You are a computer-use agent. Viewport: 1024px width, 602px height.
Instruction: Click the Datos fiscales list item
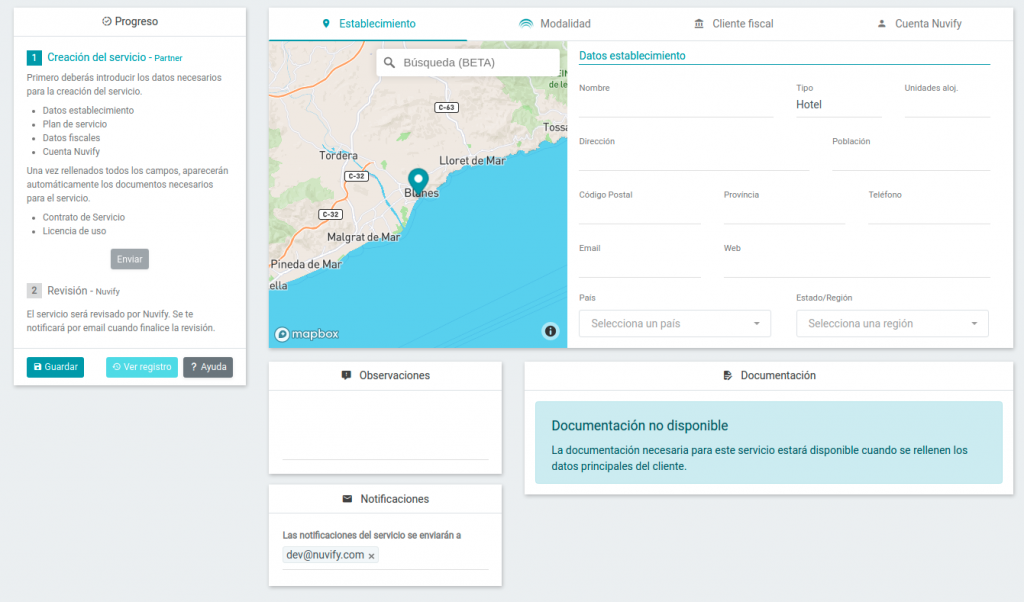(71, 138)
